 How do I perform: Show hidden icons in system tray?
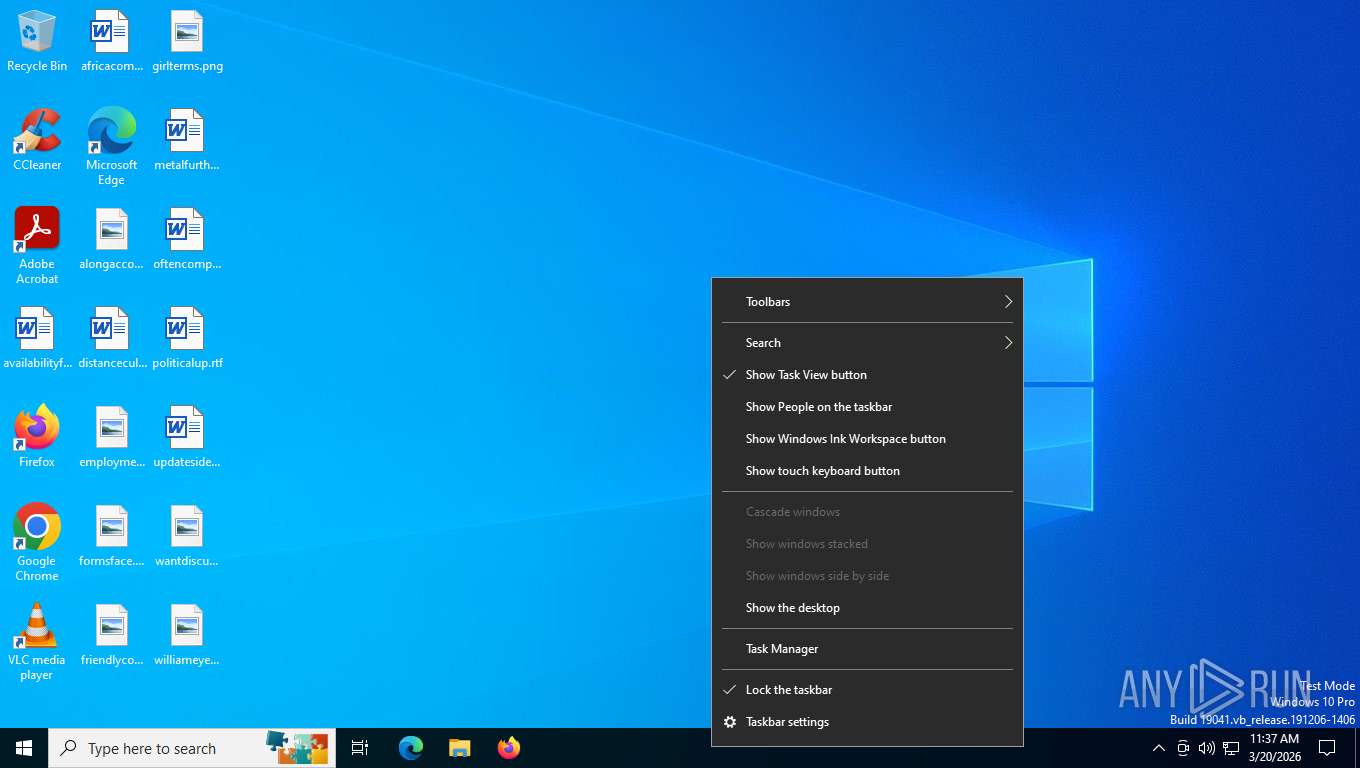[x=1159, y=748]
